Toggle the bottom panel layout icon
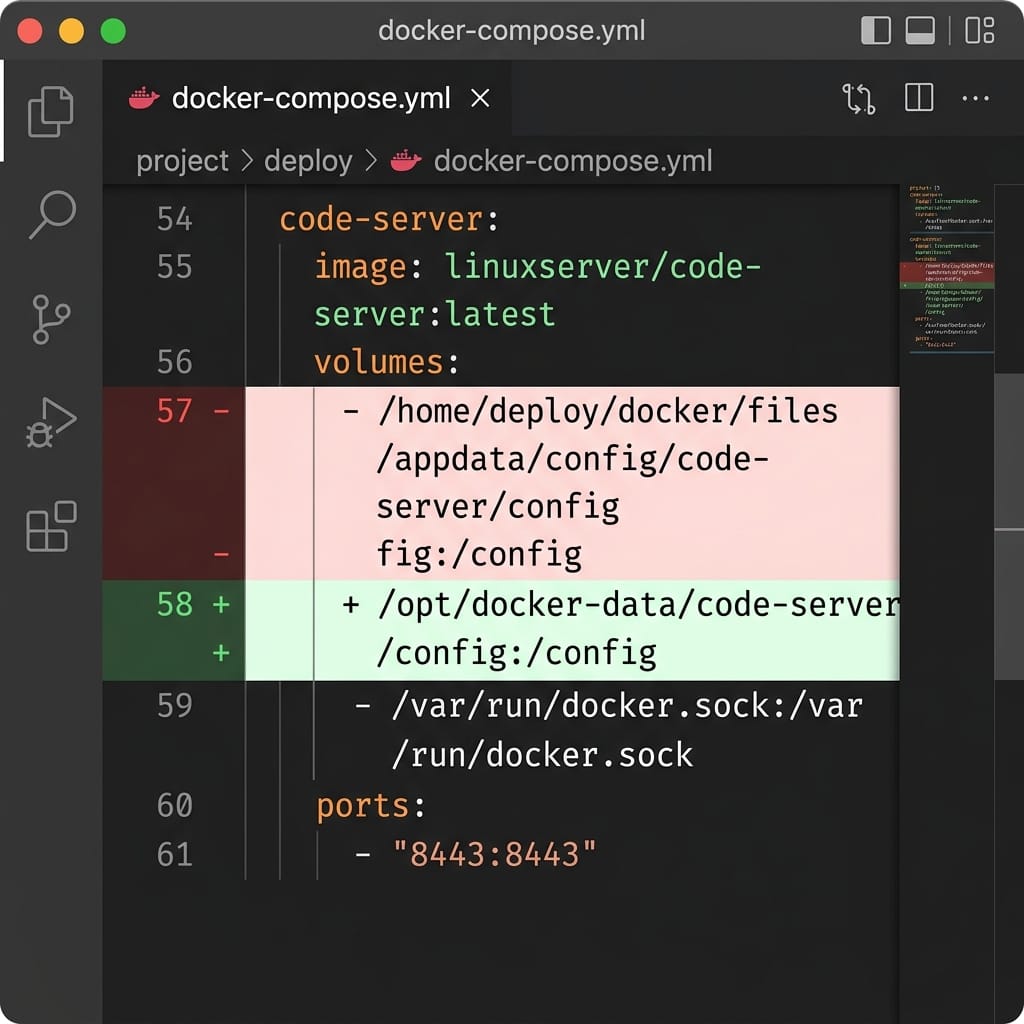Image resolution: width=1024 pixels, height=1024 pixels. point(920,30)
